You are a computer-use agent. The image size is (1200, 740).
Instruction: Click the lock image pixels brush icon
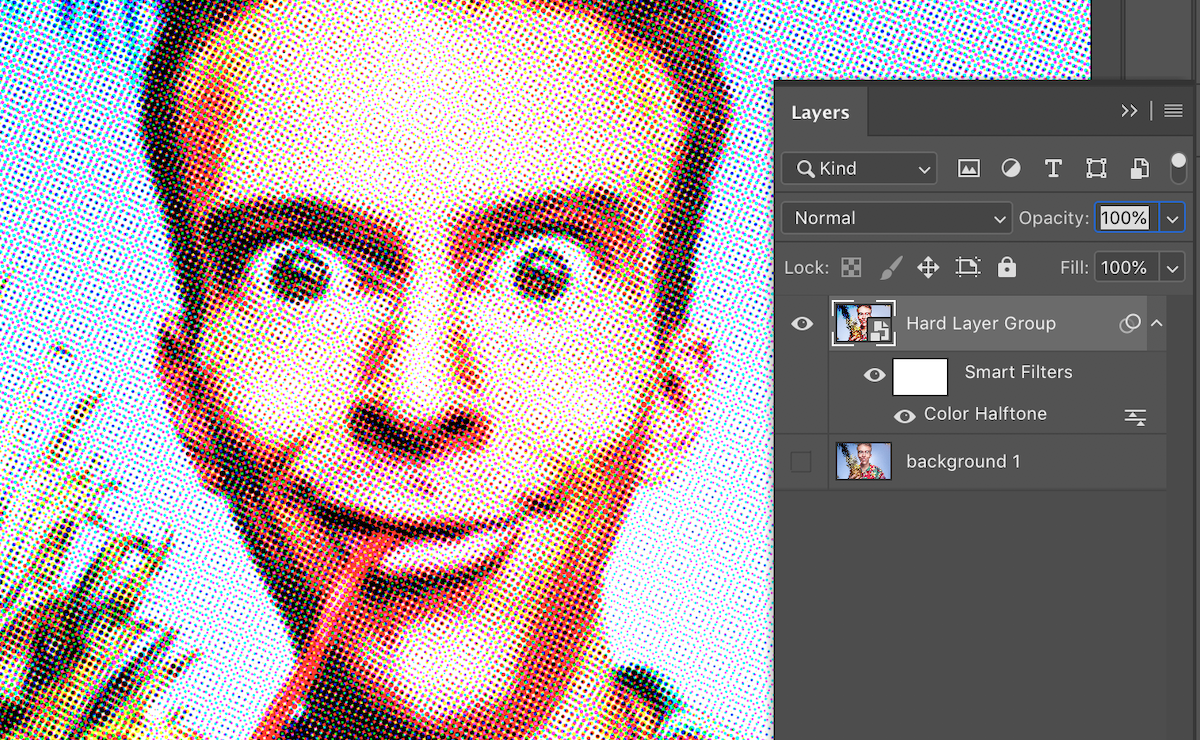pos(892,267)
